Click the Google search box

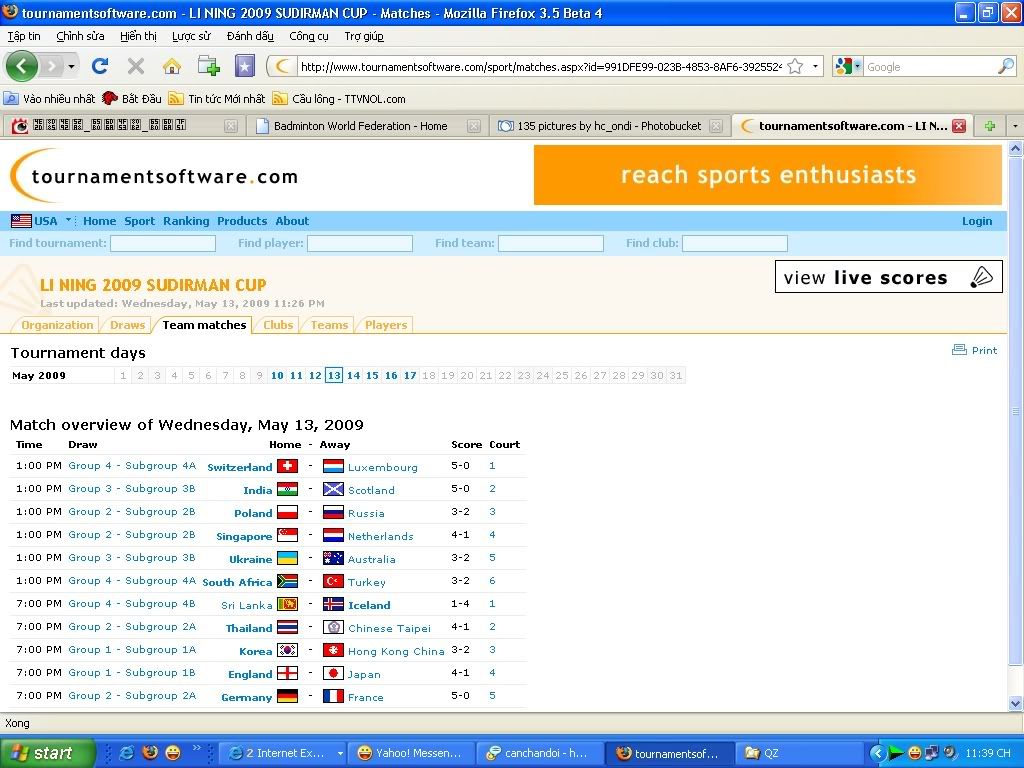coord(931,67)
